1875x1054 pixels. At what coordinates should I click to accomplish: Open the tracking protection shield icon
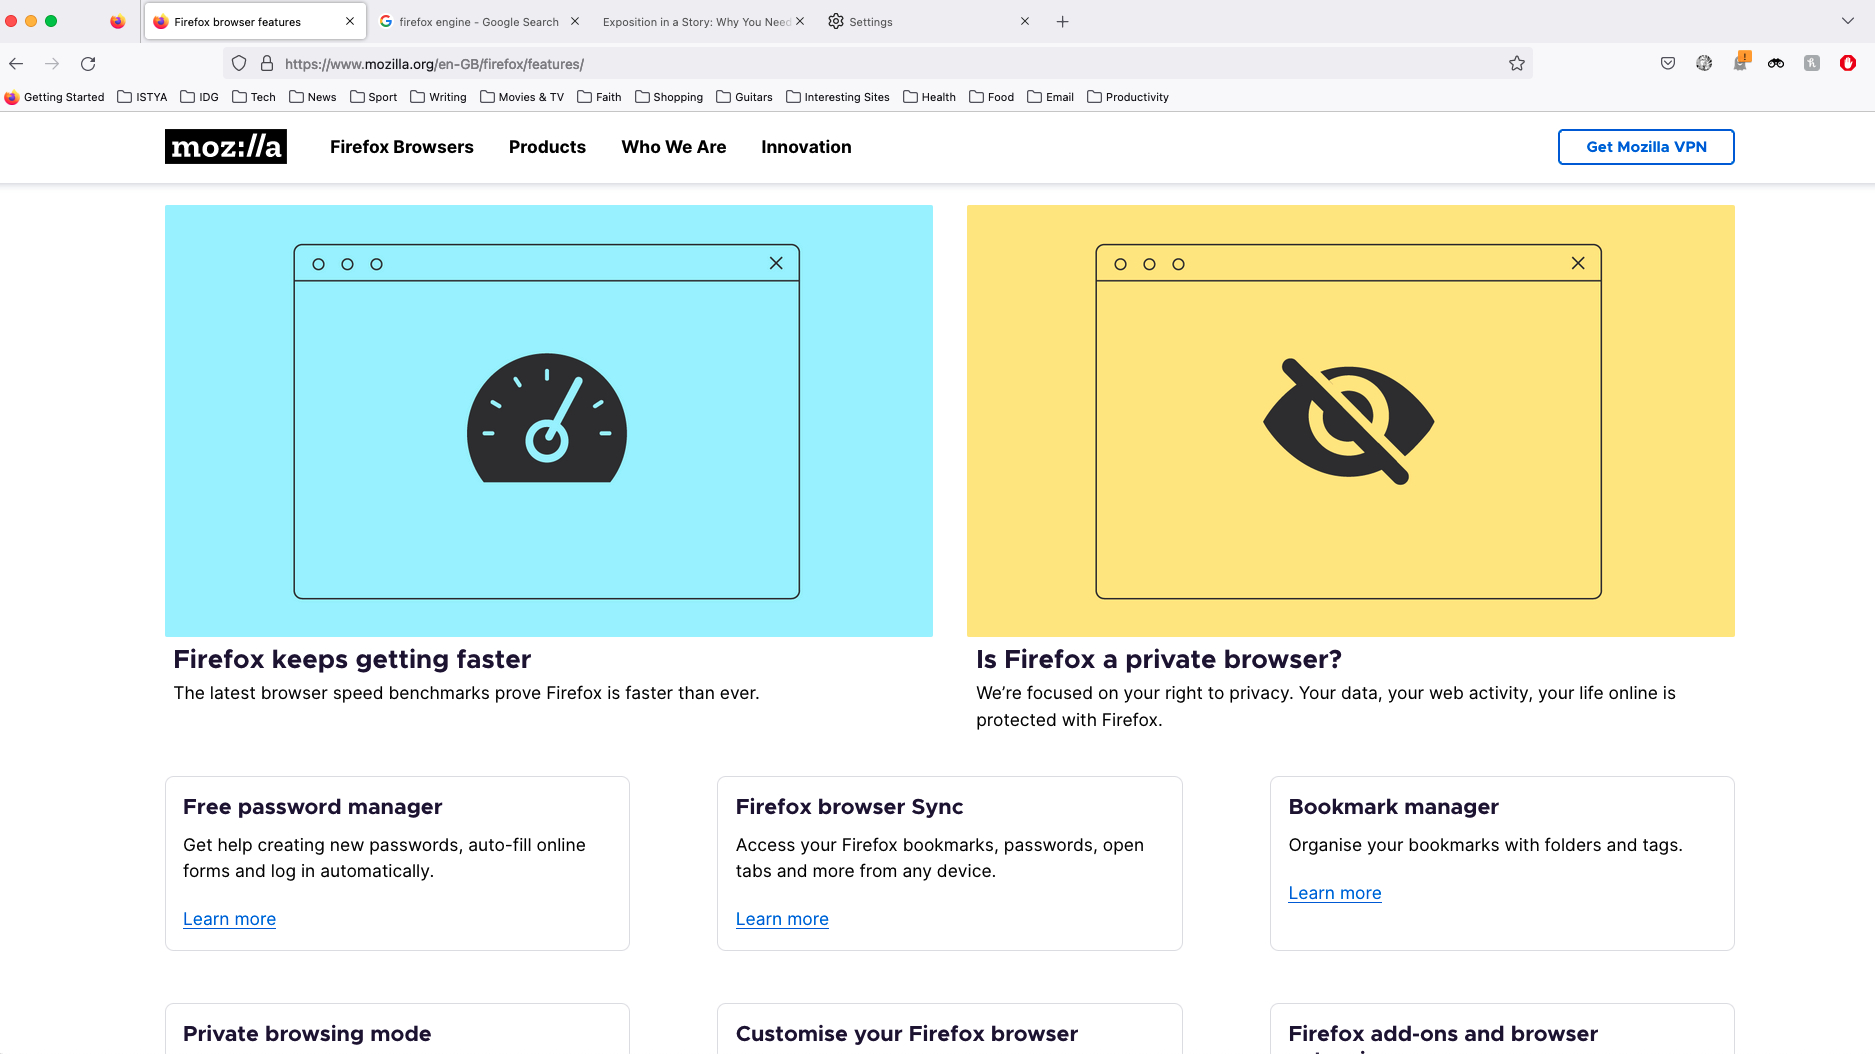[x=239, y=64]
